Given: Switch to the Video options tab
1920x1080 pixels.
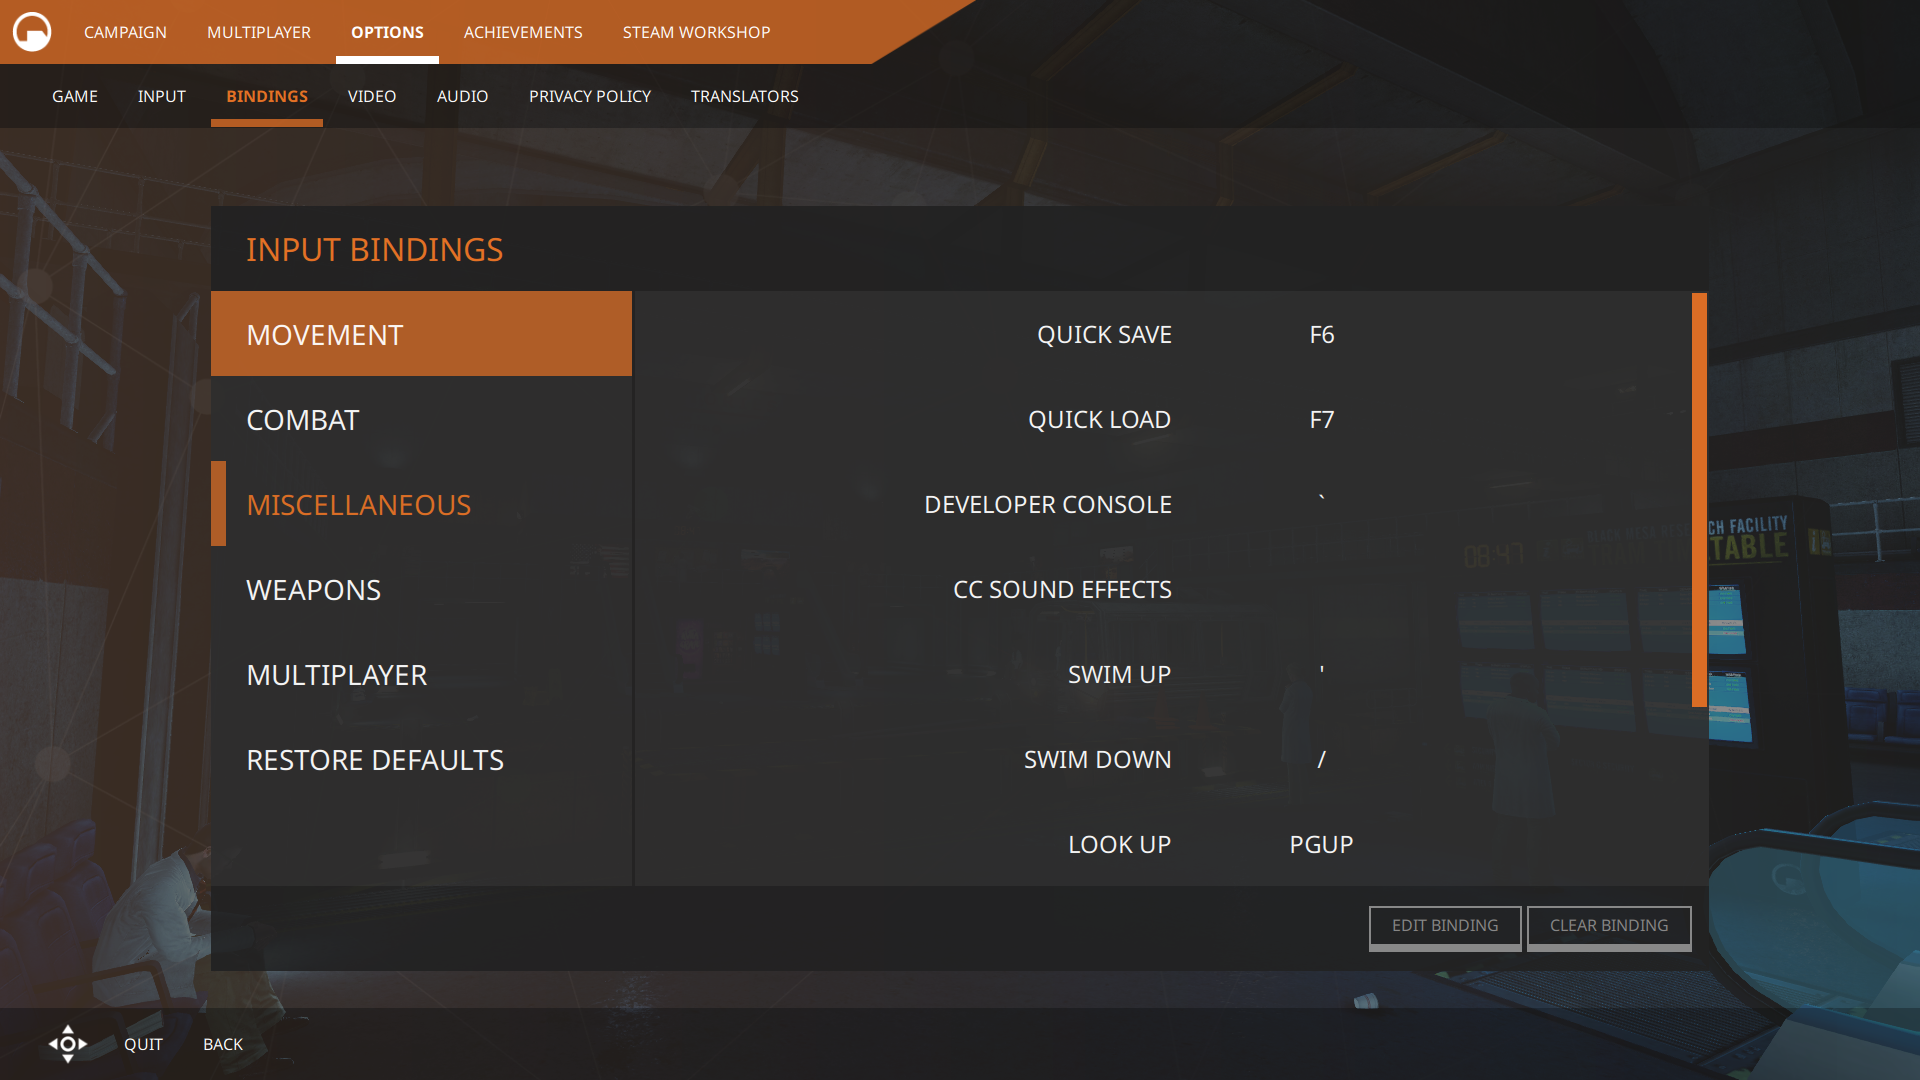Looking at the screenshot, I should tap(372, 96).
